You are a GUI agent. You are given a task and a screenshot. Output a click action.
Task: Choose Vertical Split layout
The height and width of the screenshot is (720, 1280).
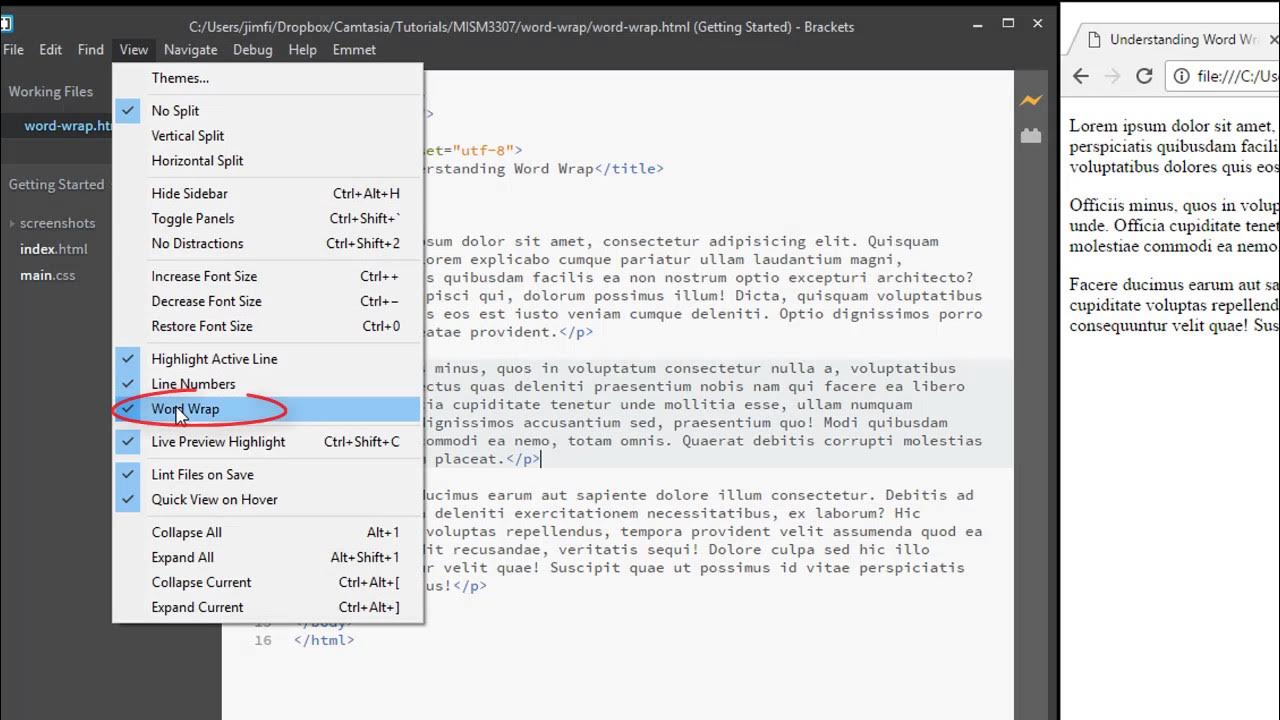267,136
